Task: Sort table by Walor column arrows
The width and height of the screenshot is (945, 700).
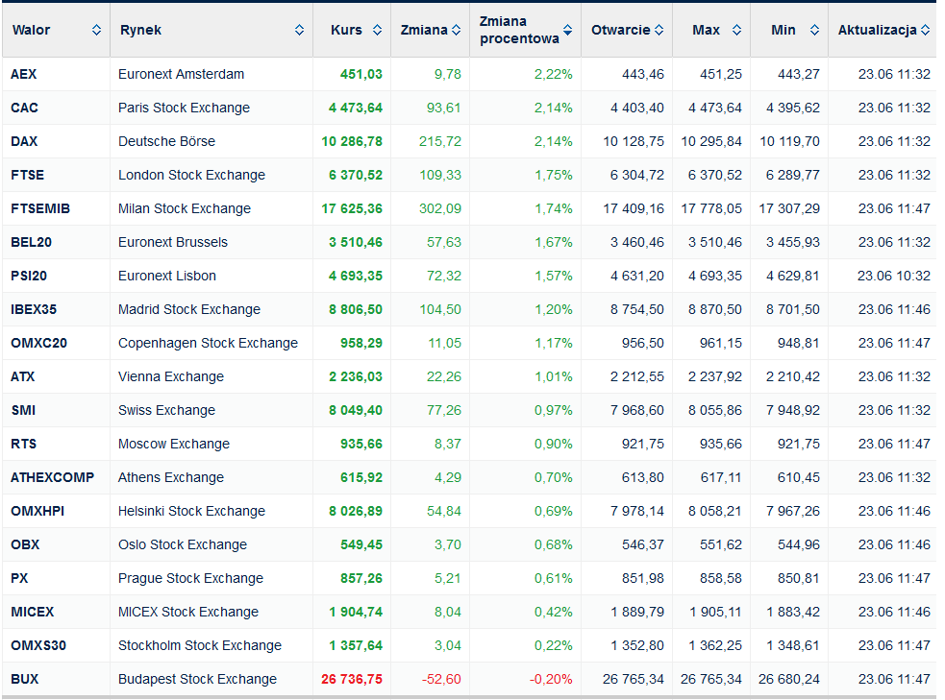Action: (x=96, y=30)
